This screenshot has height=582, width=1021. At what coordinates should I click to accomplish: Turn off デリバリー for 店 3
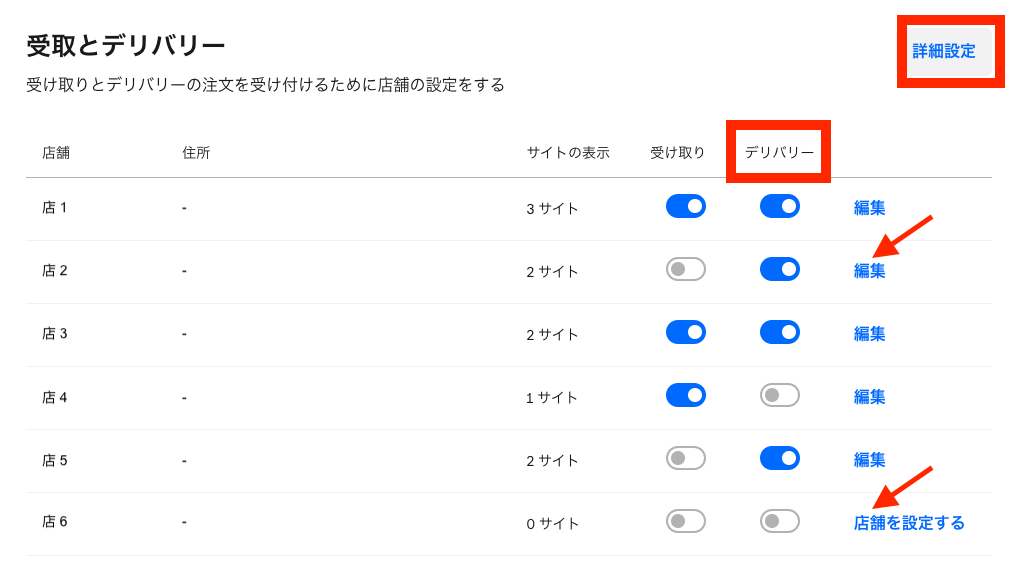[779, 333]
